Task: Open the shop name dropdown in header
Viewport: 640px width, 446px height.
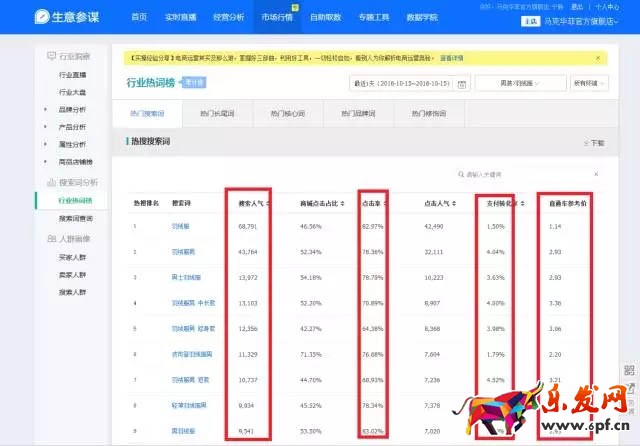Action: [581, 21]
